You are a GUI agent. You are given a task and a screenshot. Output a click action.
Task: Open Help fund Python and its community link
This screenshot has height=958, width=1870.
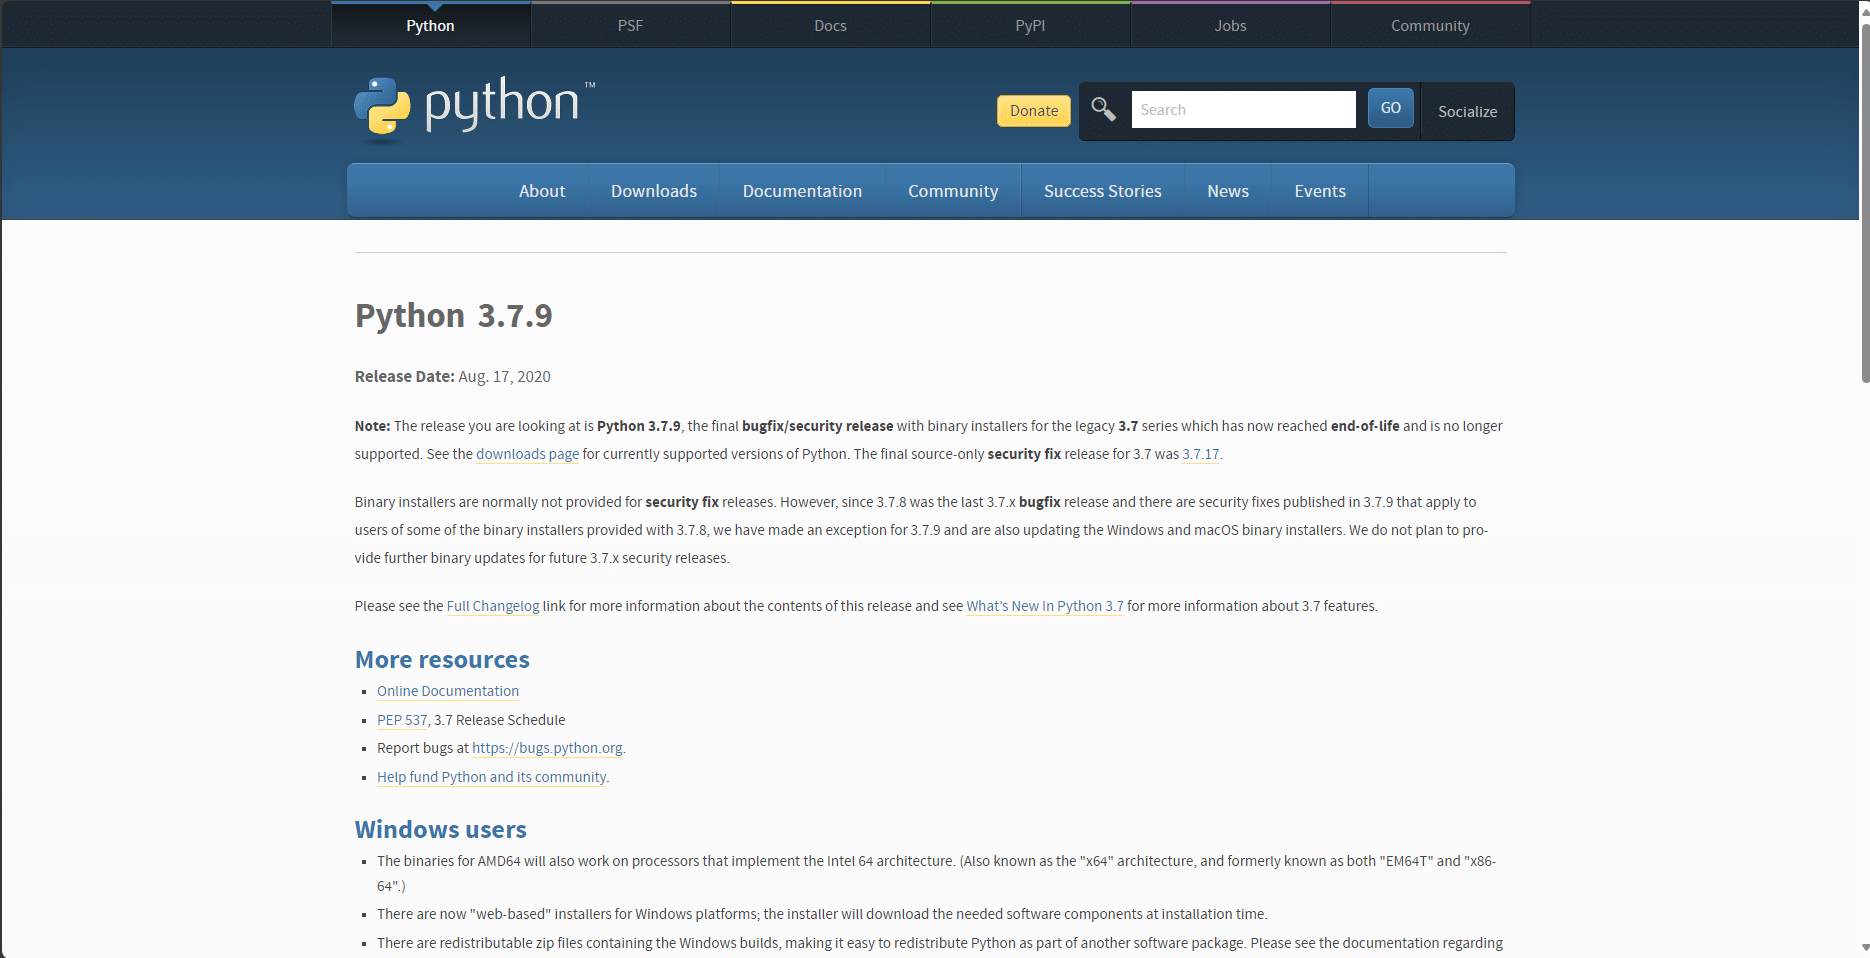tap(492, 777)
